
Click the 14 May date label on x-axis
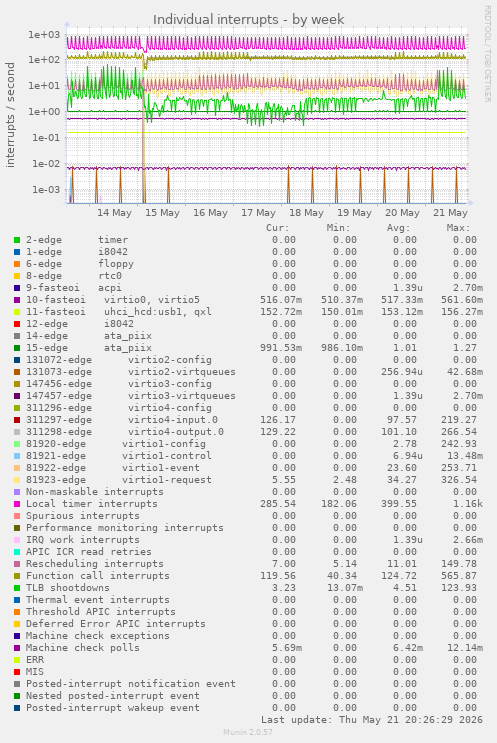(x=114, y=213)
